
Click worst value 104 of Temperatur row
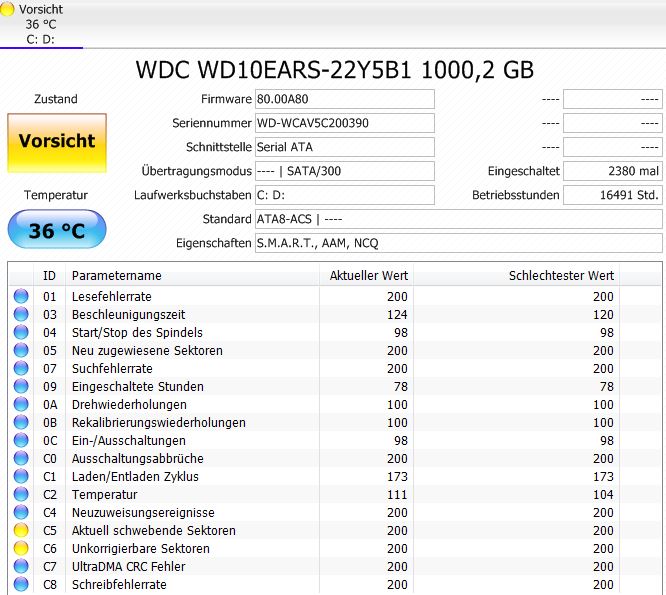click(603, 495)
